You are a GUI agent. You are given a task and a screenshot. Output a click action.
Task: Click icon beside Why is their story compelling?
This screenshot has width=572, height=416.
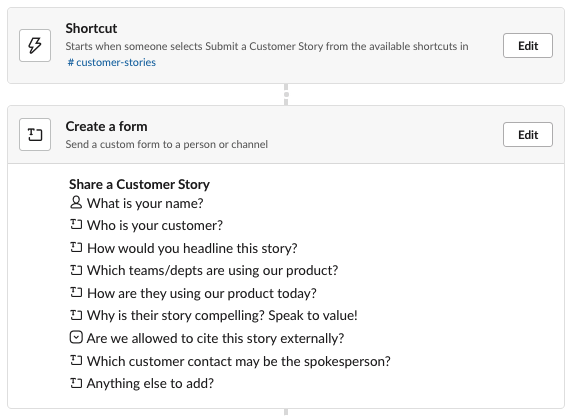[76, 315]
